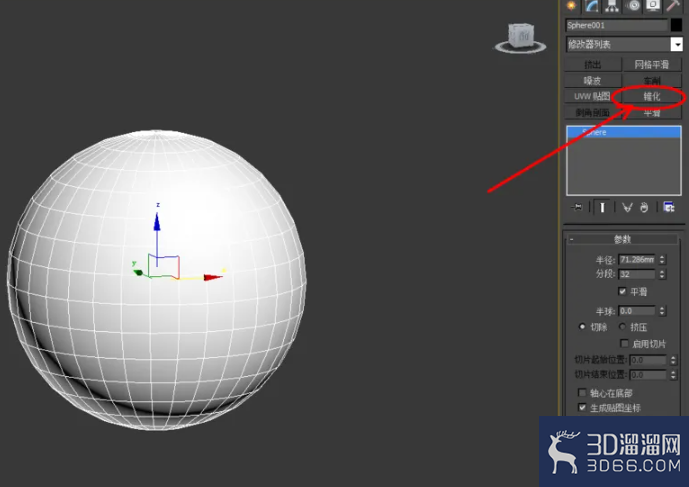Viewport: 689px width, 487px height.
Task: Select Sphere entry in modifier stack
Action: 624,132
